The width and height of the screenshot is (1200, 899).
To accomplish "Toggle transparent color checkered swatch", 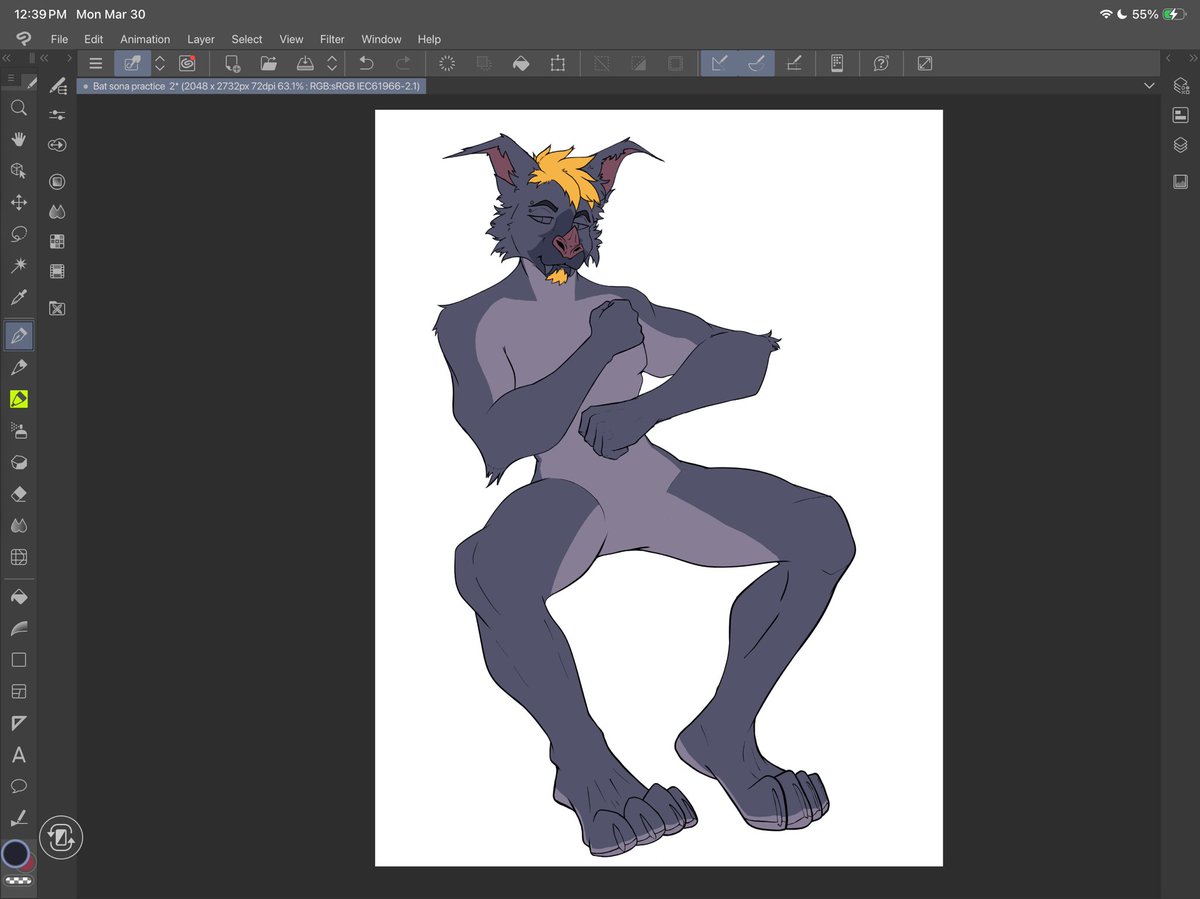I will point(18,881).
